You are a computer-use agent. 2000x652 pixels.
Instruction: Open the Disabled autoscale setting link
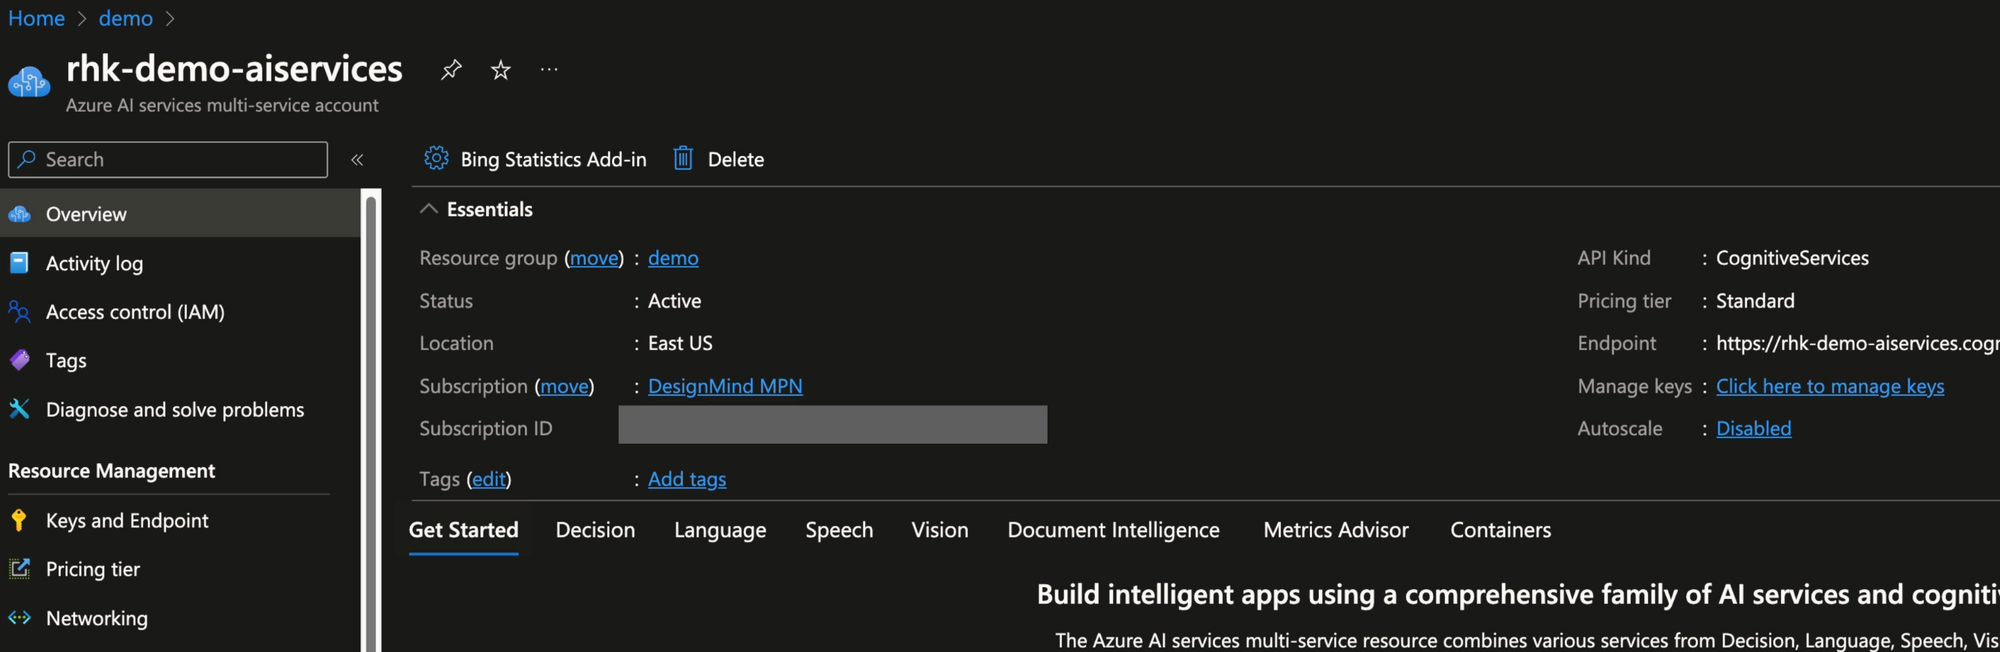click(1753, 428)
